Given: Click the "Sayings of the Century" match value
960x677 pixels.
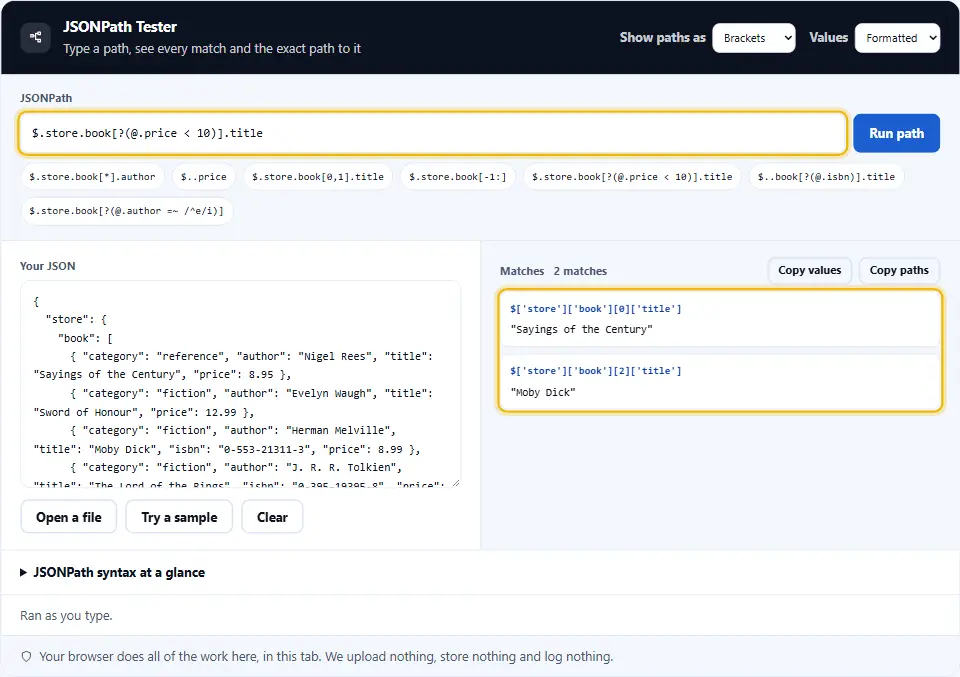Looking at the screenshot, I should (x=582, y=329).
